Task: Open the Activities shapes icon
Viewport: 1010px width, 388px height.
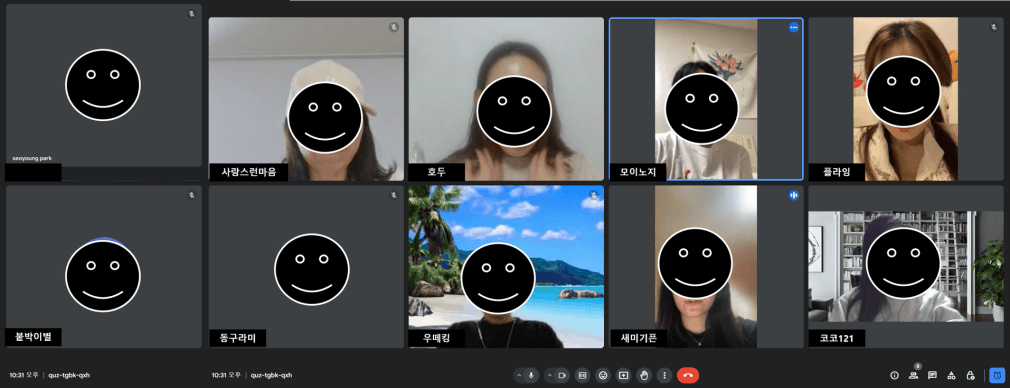Action: pos(951,375)
